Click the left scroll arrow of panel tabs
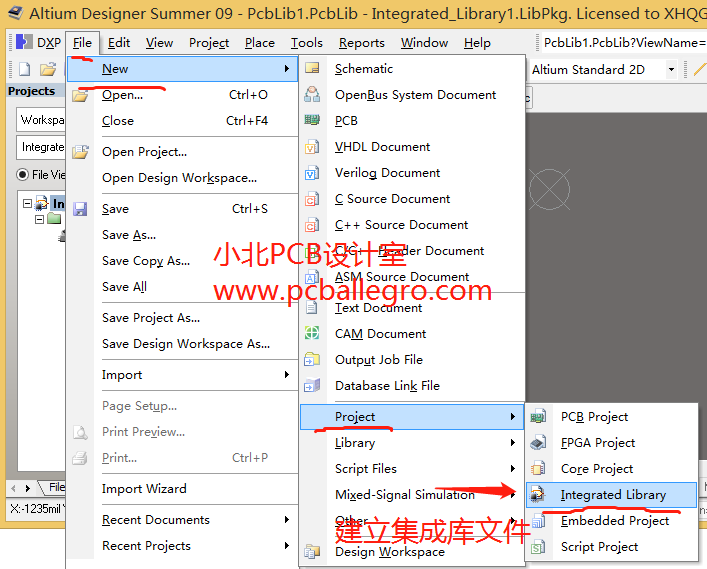The image size is (707, 569). point(13,488)
